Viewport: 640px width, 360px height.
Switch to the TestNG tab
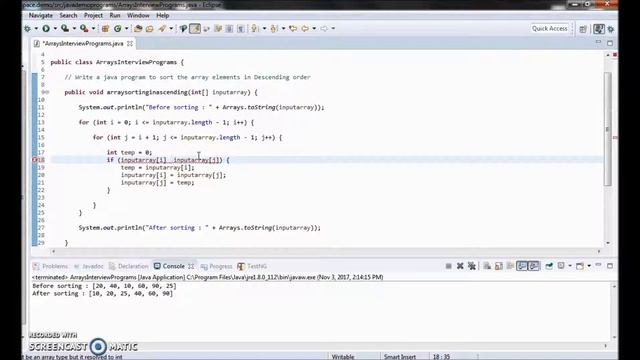click(252, 266)
